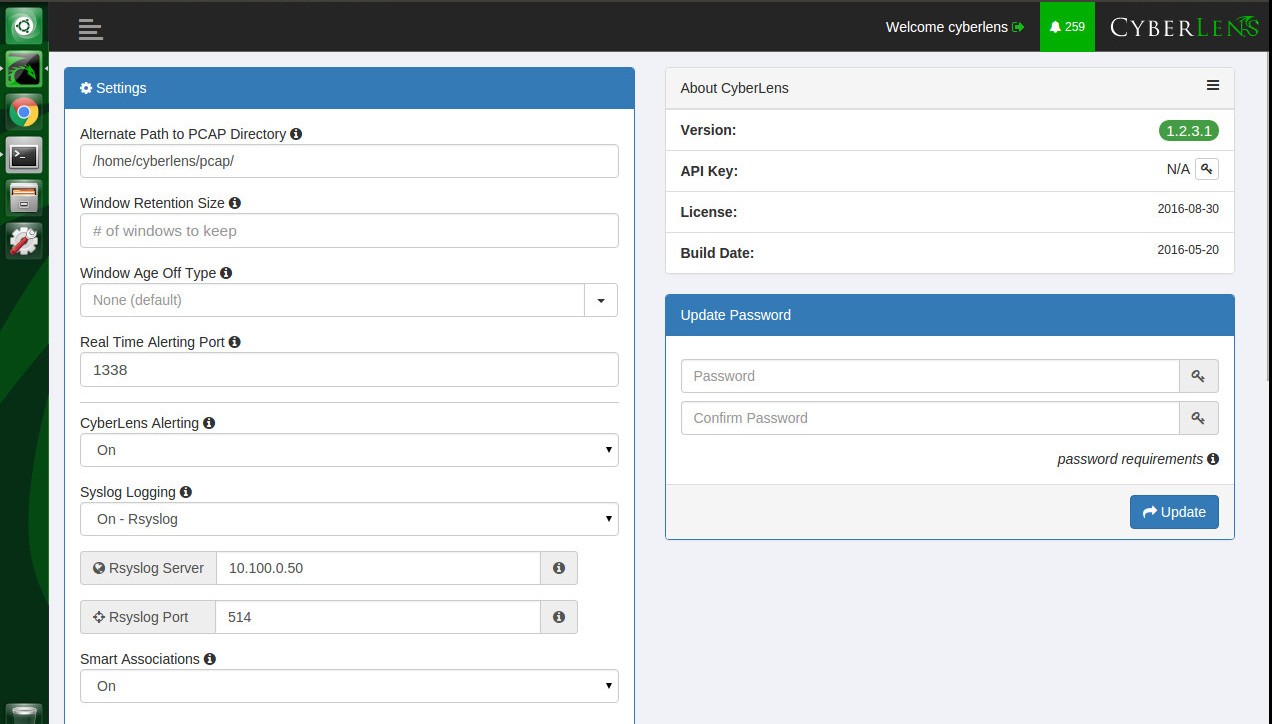The height and width of the screenshot is (724, 1272).
Task: Click the key icon next to Confirm Password
Action: click(x=1198, y=418)
